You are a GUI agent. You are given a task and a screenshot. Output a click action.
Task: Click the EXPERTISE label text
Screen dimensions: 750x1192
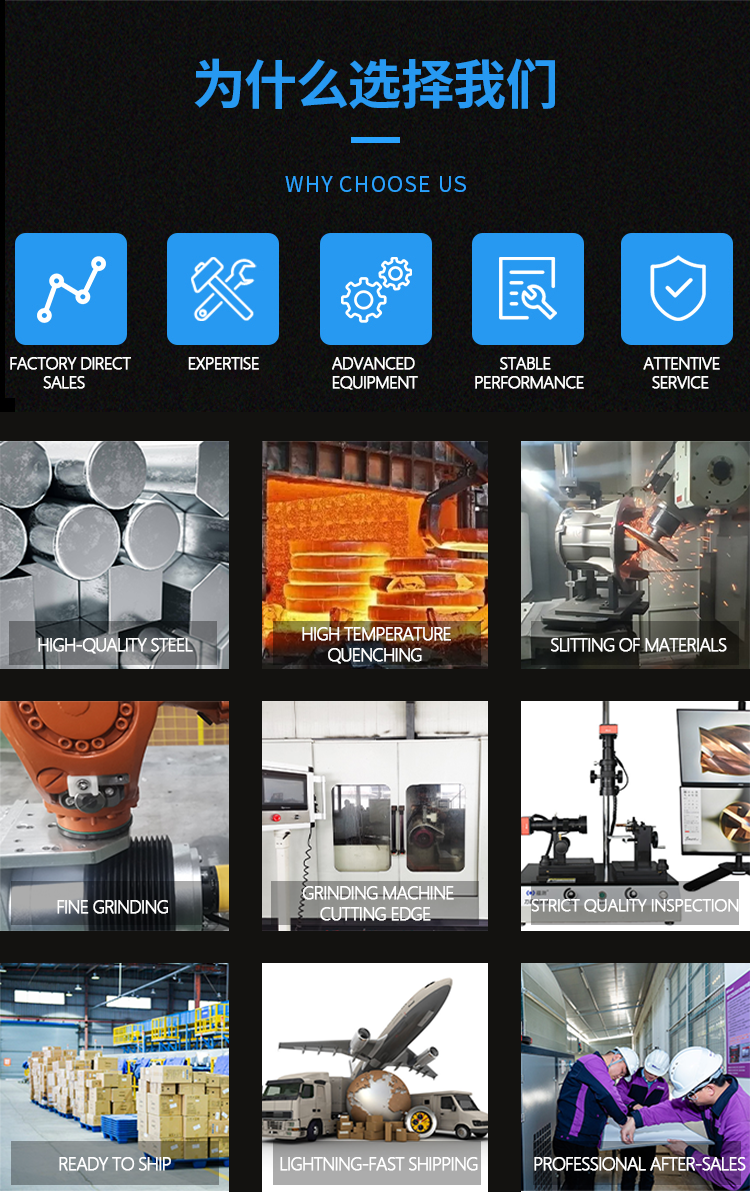[x=223, y=363]
